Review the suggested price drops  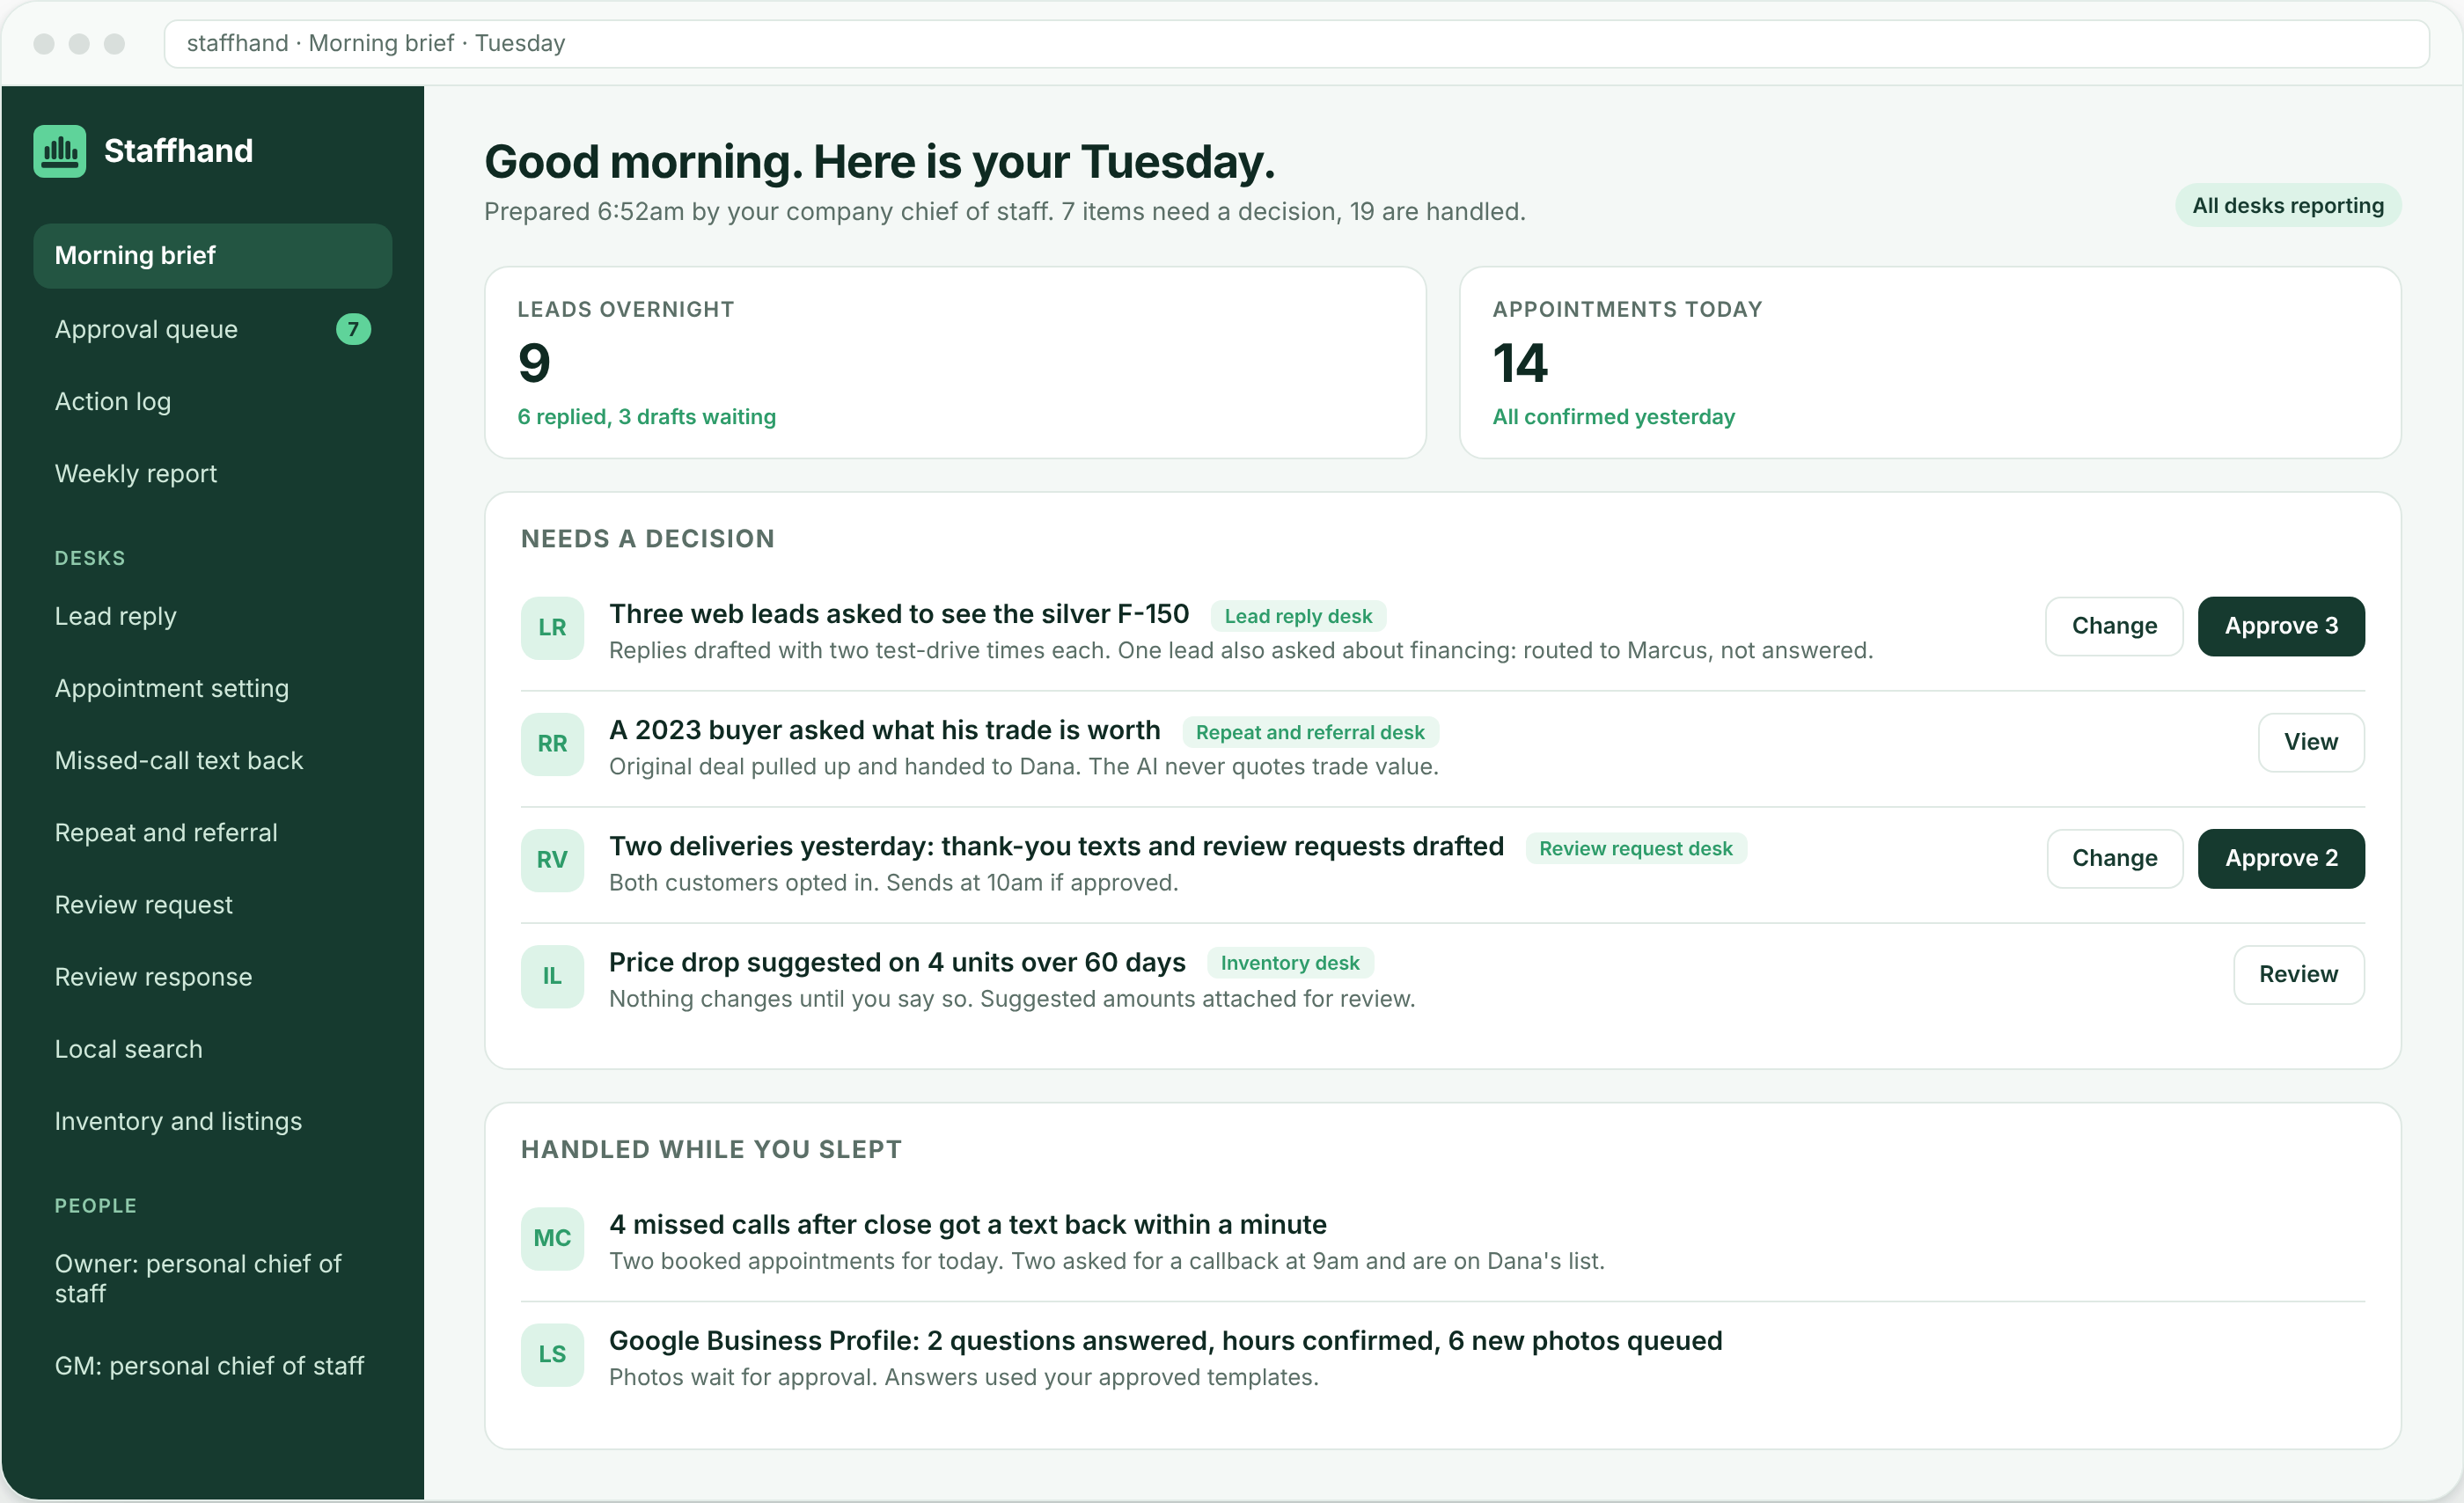(x=2299, y=974)
